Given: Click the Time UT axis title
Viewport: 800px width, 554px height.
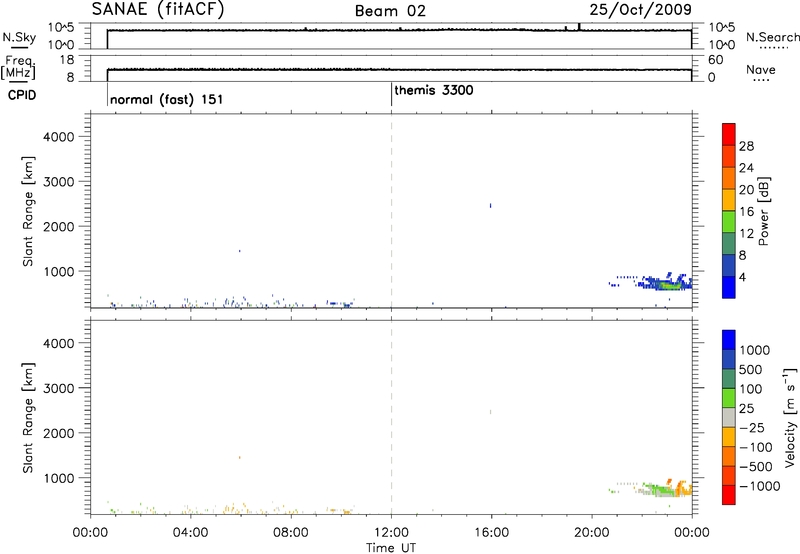Looking at the screenshot, I should 391,548.
